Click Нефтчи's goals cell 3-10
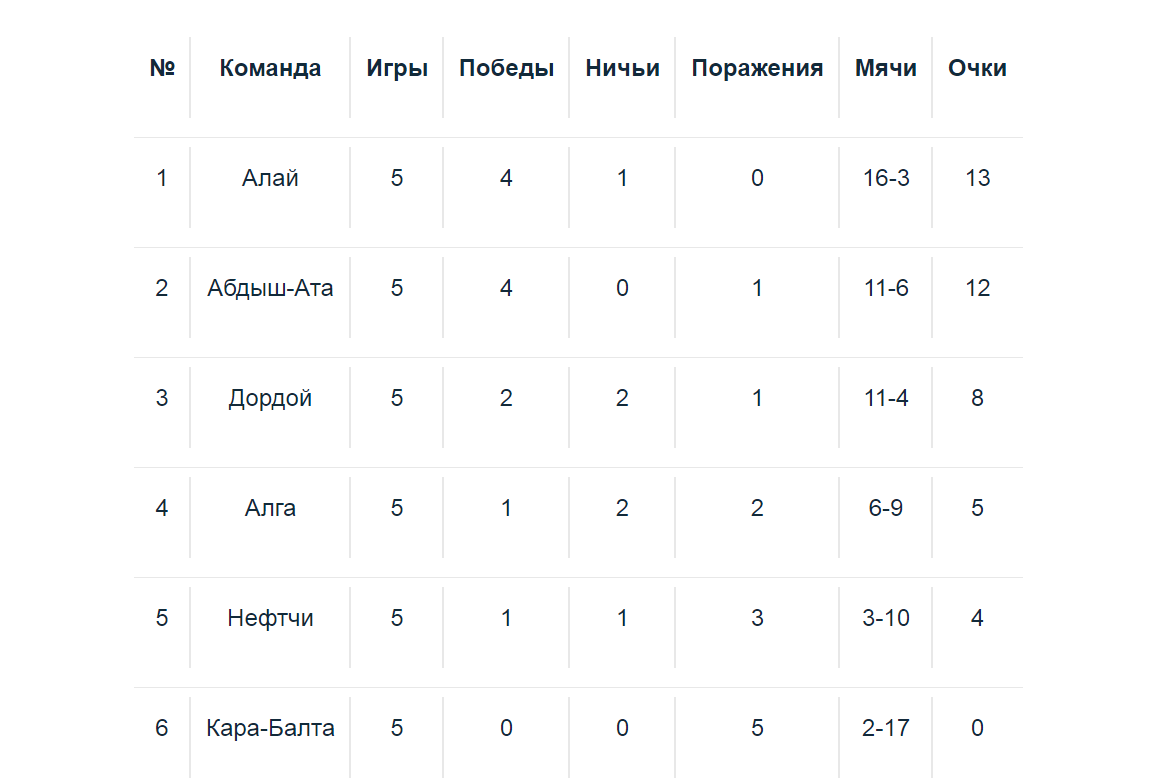 click(886, 618)
